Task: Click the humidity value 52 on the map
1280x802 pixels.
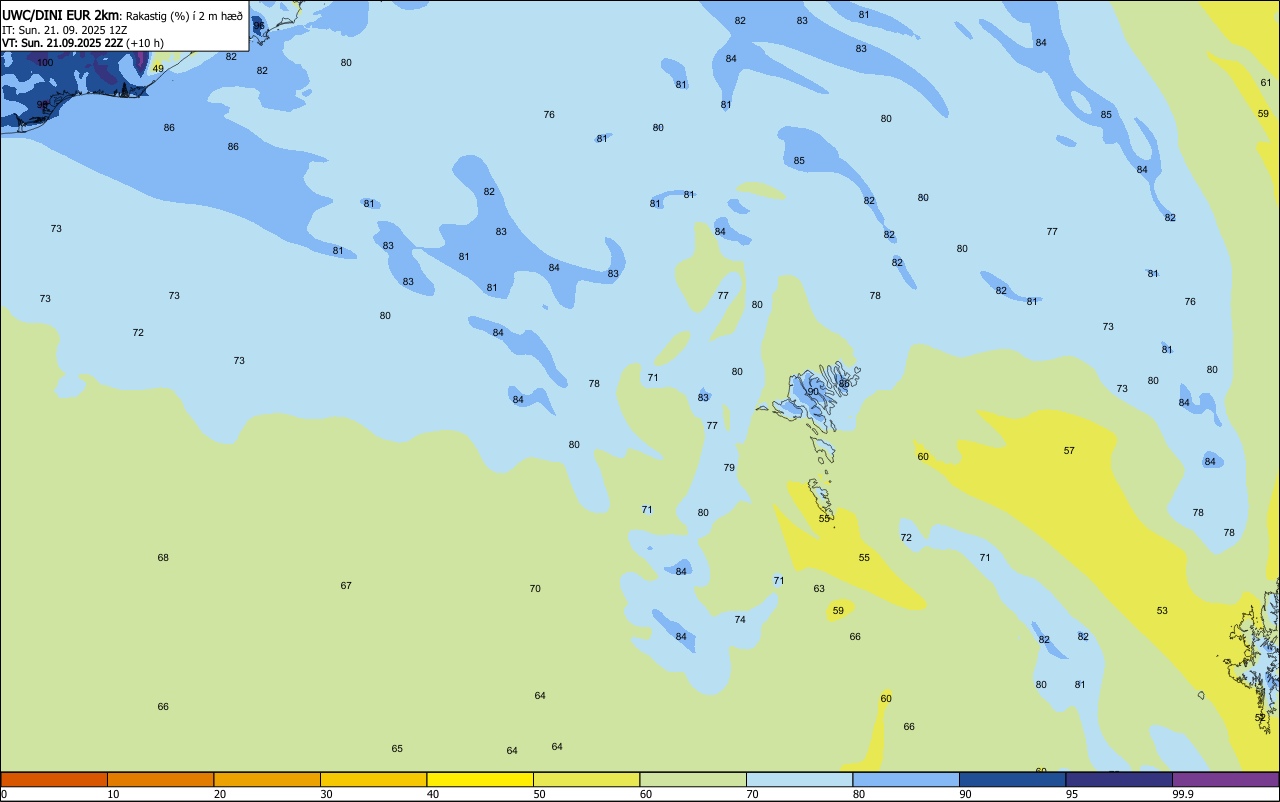Action: point(1260,717)
